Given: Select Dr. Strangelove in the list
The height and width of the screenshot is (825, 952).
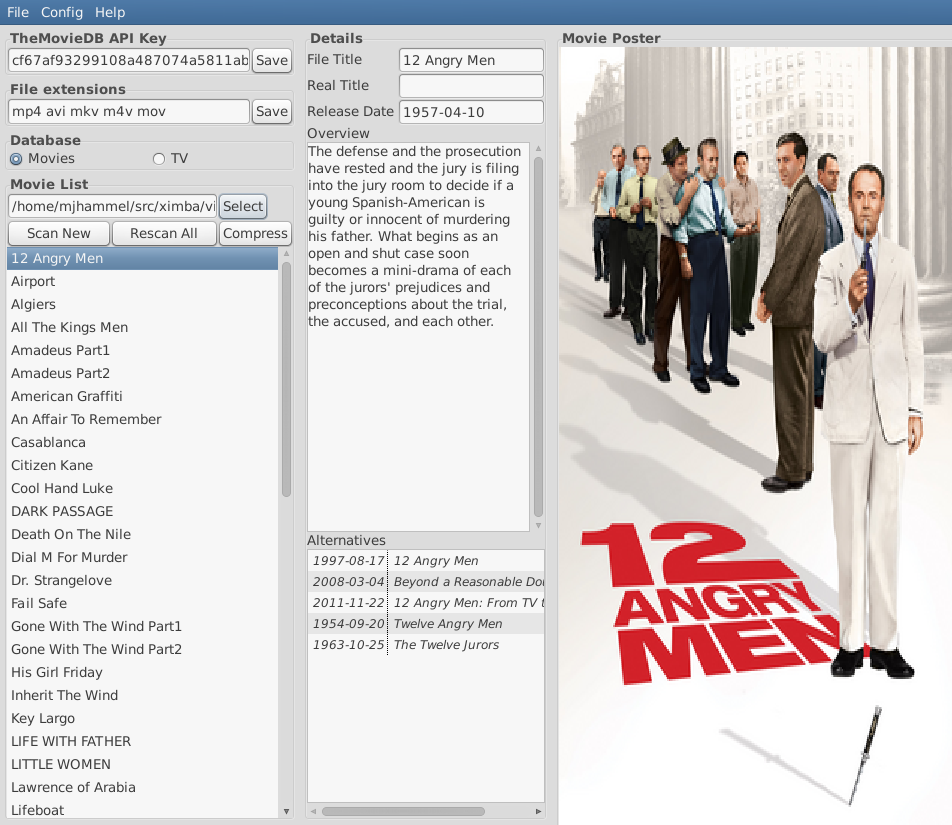Looking at the screenshot, I should click(x=143, y=580).
